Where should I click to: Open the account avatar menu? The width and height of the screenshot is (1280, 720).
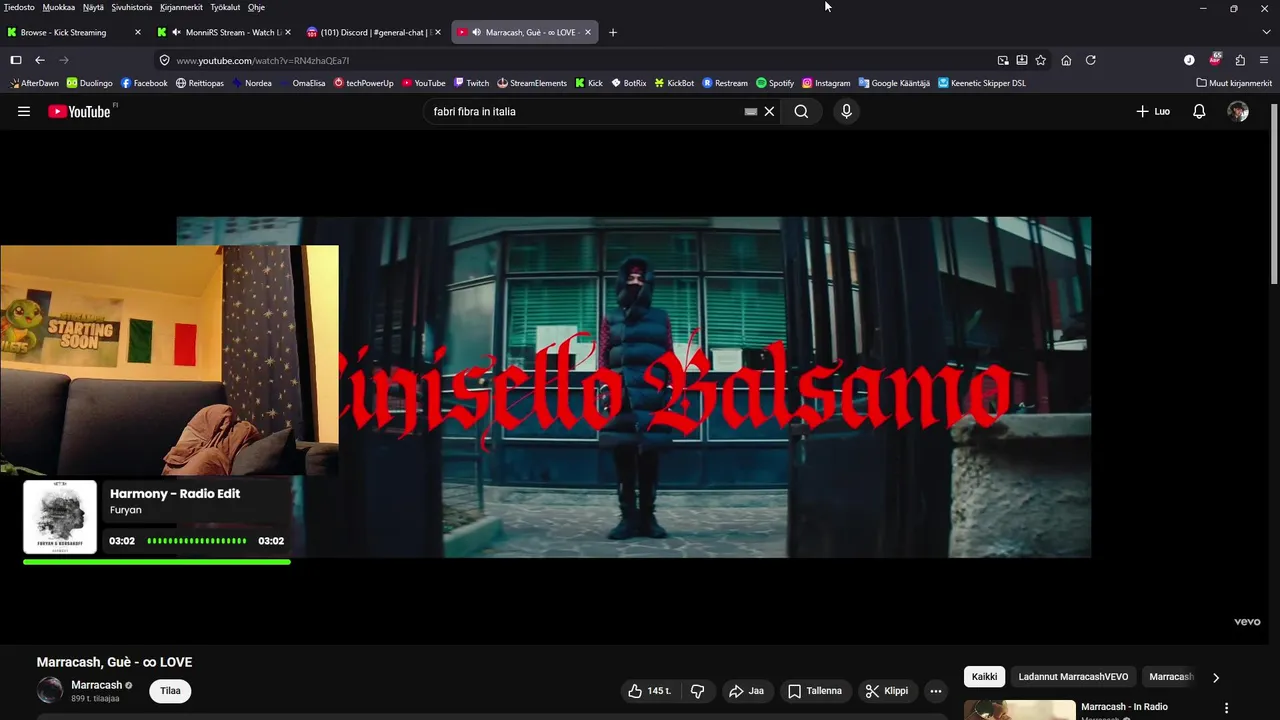(1238, 112)
